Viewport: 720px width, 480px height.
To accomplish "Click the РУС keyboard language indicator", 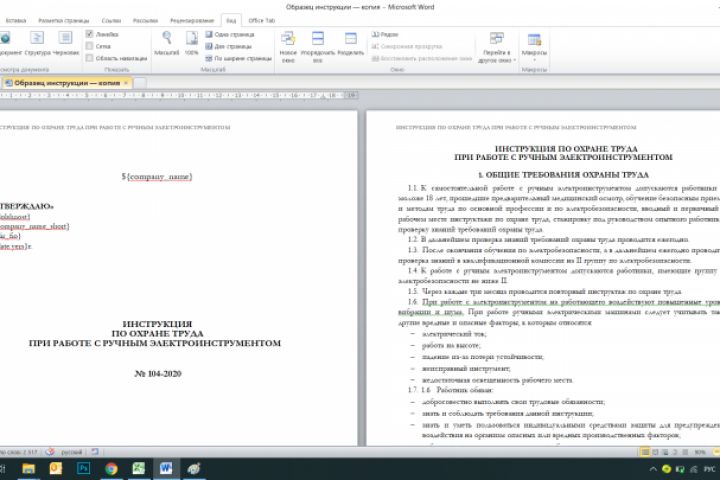I will pos(709,469).
